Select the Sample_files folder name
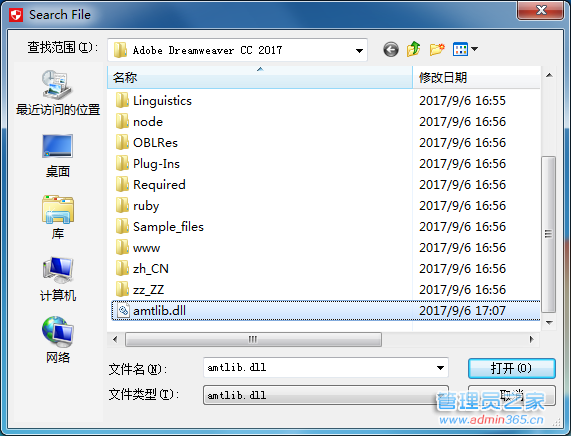Image resolution: width=571 pixels, height=436 pixels. point(168,227)
